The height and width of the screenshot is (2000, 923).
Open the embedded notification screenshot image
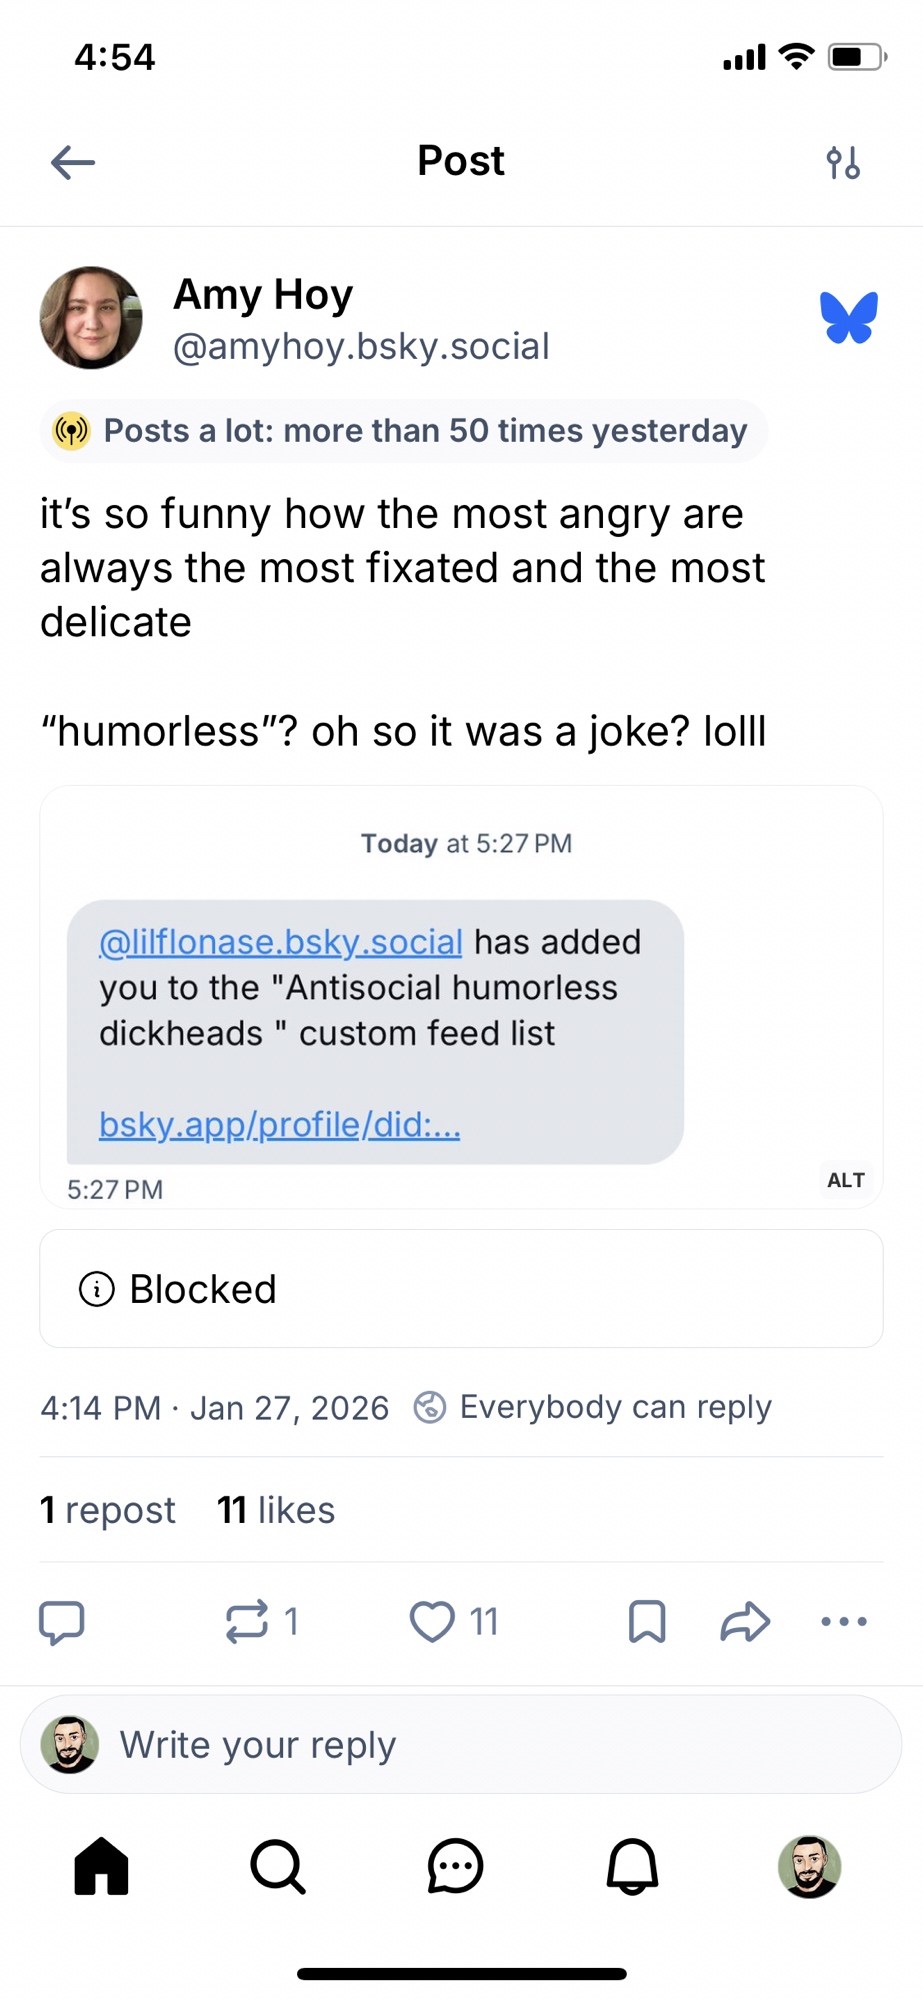pyautogui.click(x=461, y=1000)
